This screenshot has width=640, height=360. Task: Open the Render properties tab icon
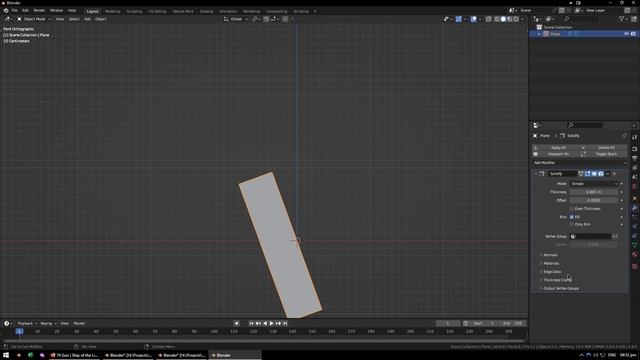[635, 149]
